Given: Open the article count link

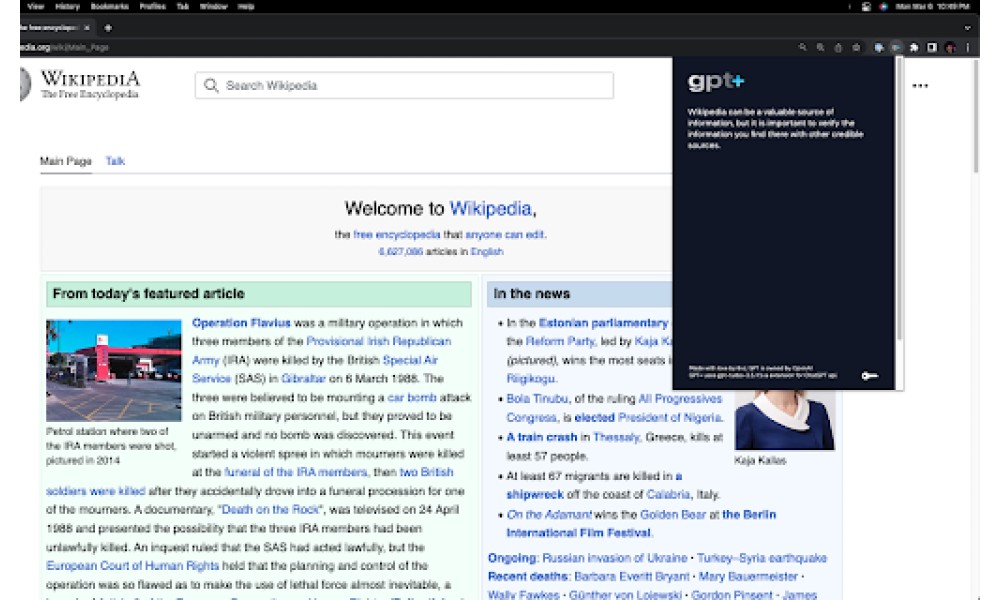Looking at the screenshot, I should click(x=401, y=252).
